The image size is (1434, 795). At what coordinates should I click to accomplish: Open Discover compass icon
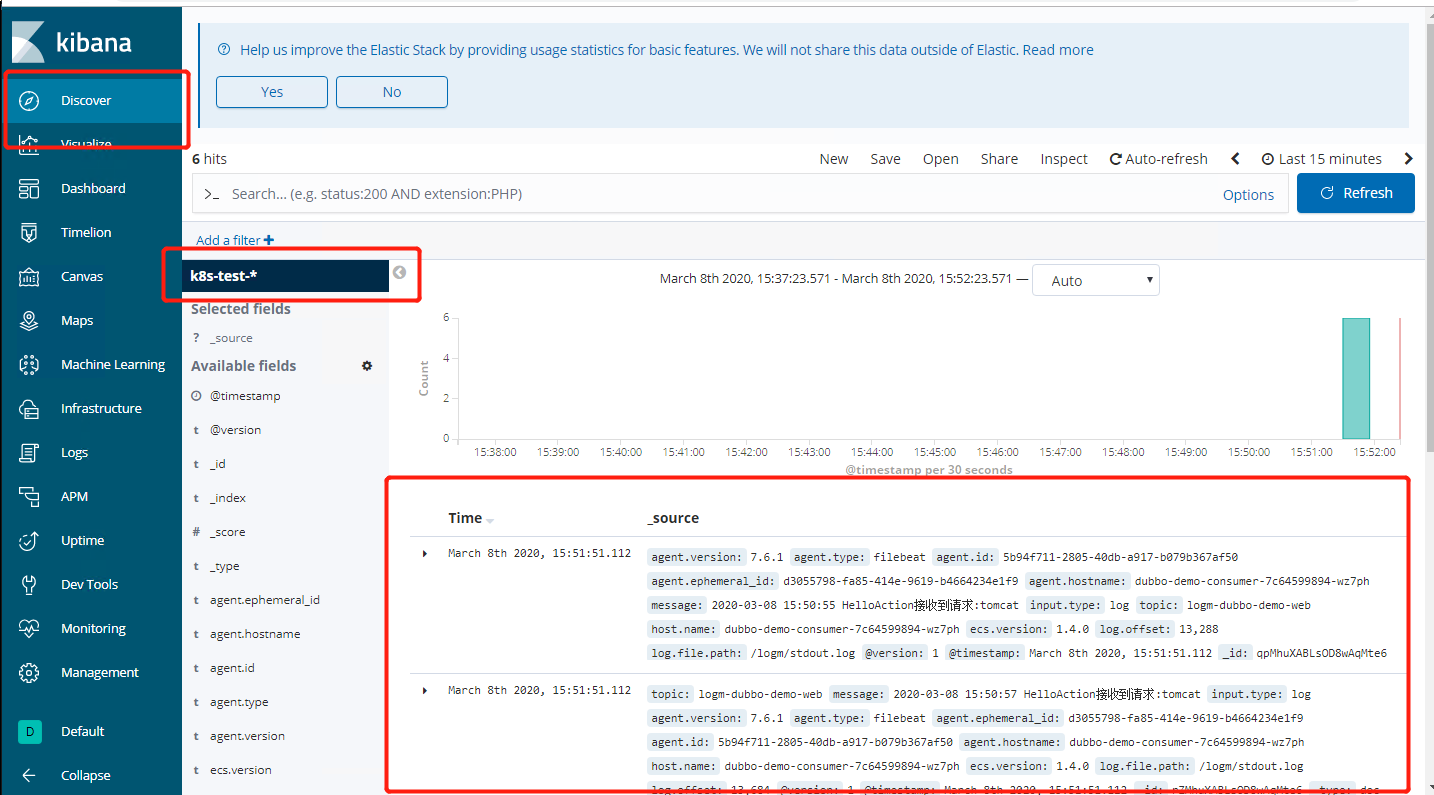29,100
